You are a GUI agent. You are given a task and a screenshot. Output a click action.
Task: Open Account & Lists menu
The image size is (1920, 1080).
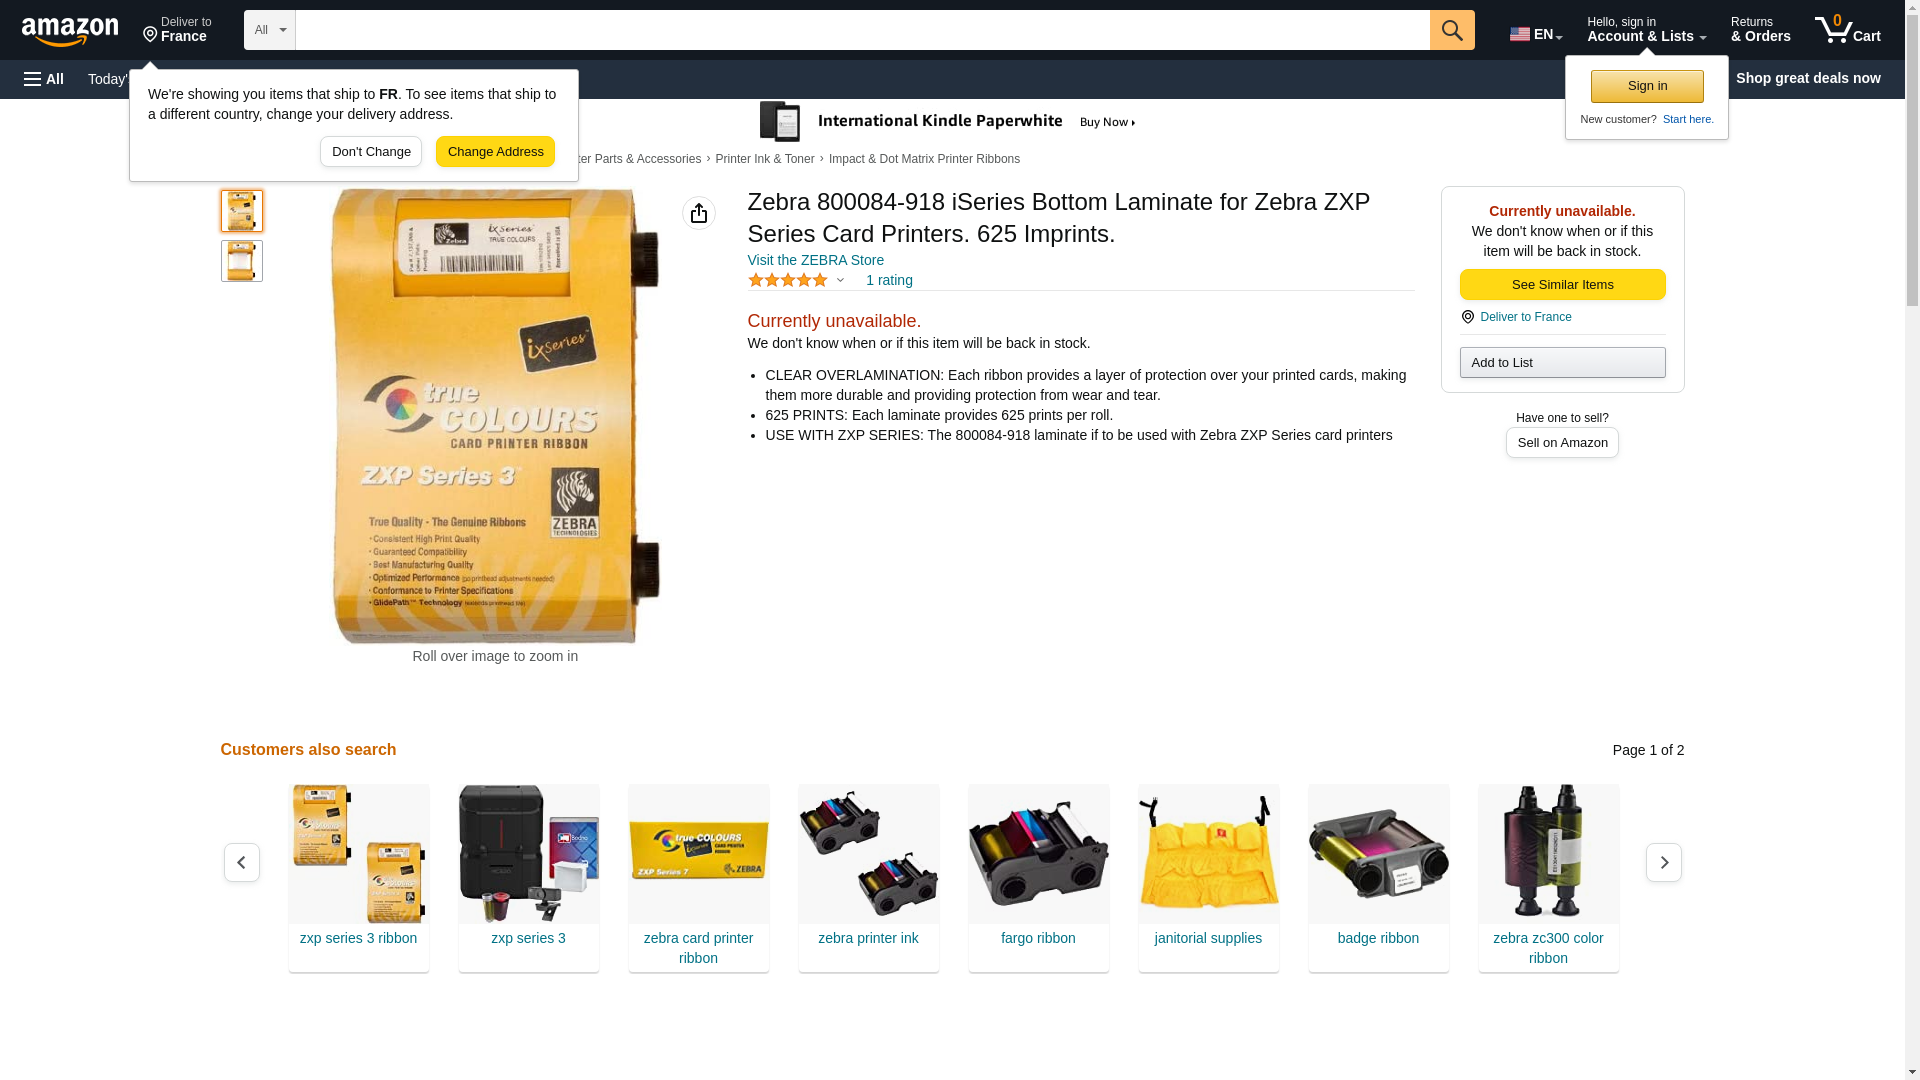point(1646,30)
